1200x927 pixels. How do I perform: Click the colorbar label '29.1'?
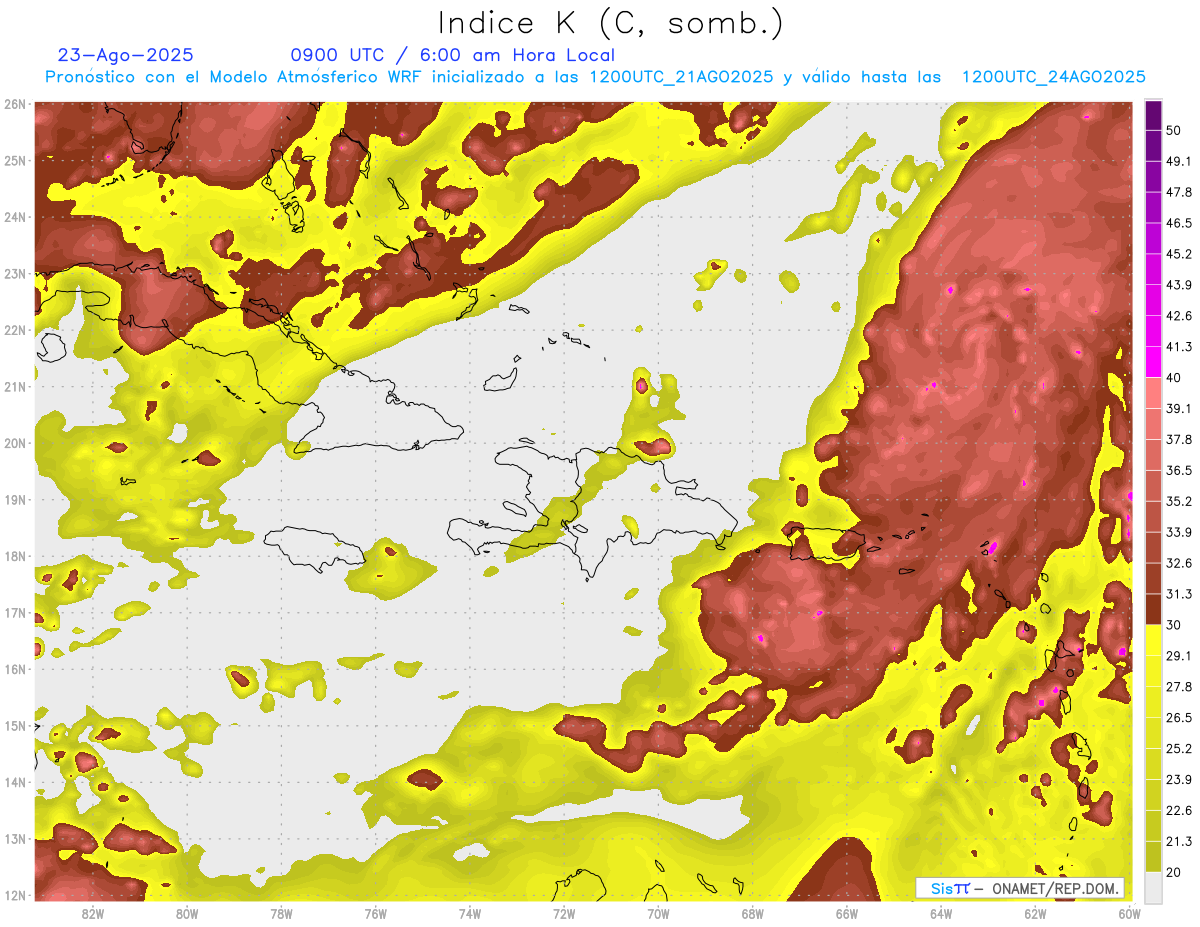(x=1178, y=656)
